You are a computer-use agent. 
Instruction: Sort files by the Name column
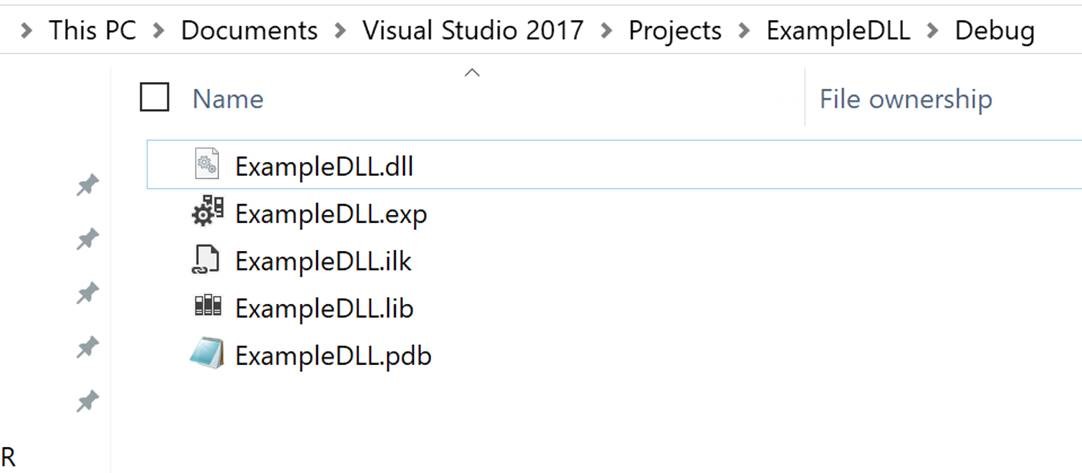228,99
